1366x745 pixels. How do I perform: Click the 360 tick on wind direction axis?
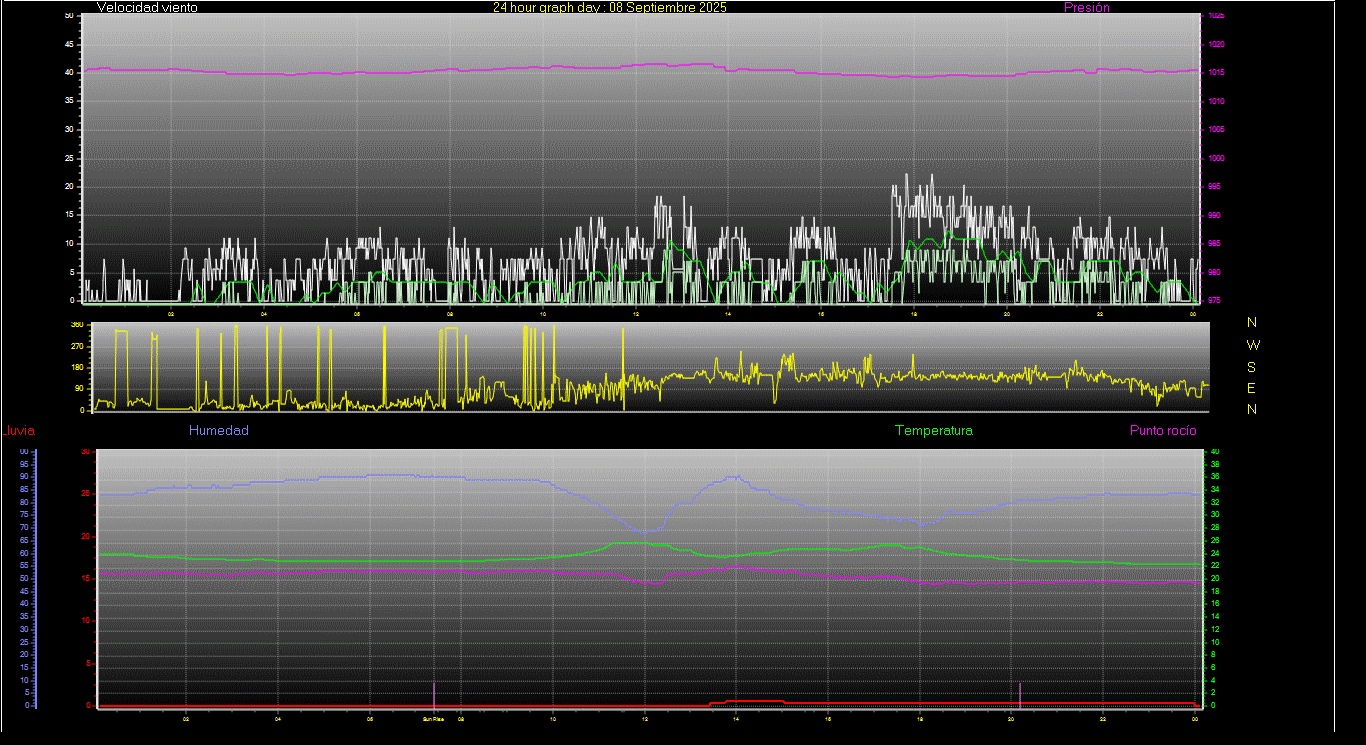77,326
